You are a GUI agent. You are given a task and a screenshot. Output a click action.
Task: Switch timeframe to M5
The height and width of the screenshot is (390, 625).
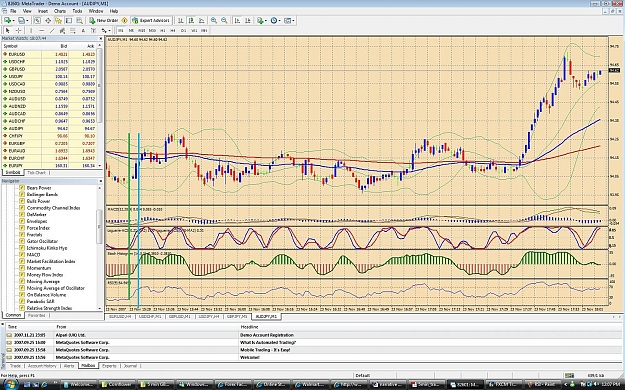tap(131, 30)
